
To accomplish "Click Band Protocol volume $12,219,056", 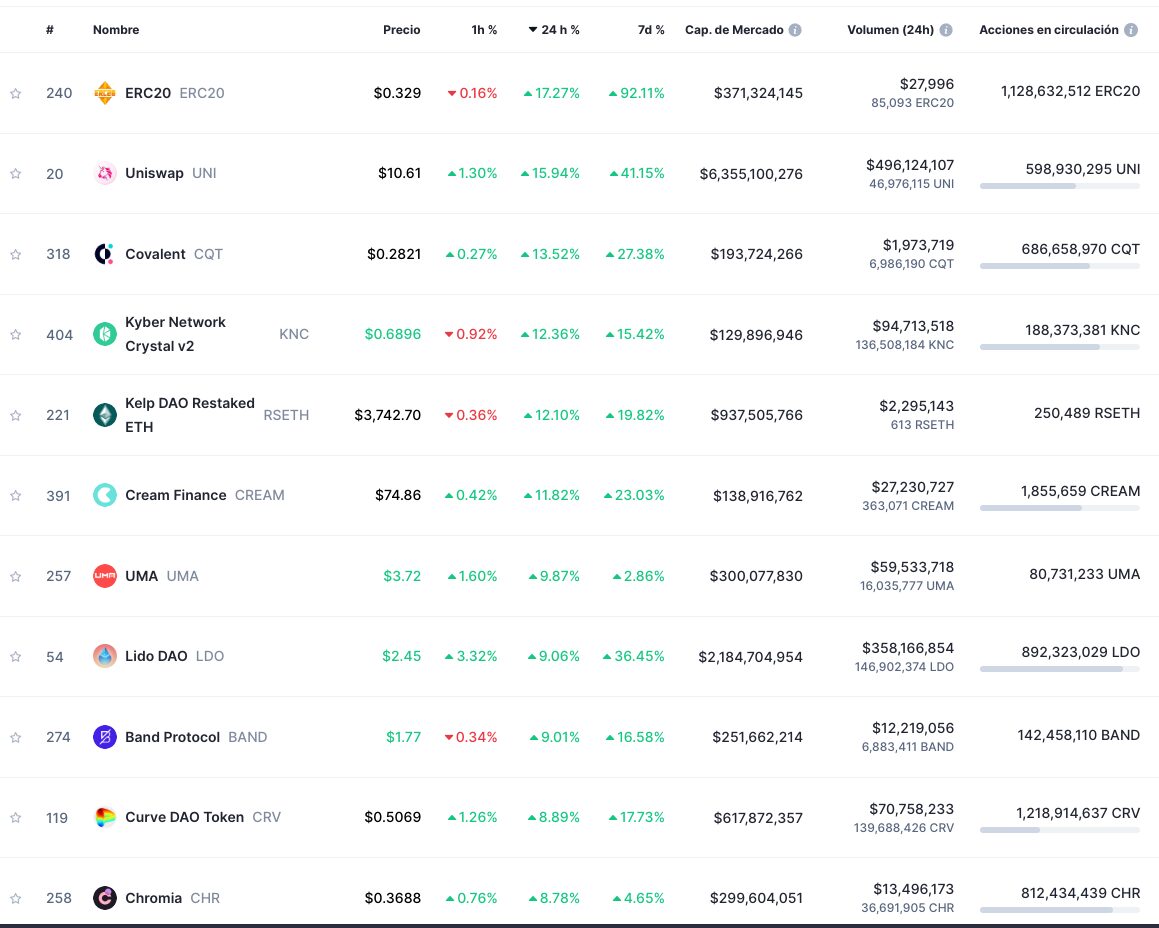I will click(913, 728).
